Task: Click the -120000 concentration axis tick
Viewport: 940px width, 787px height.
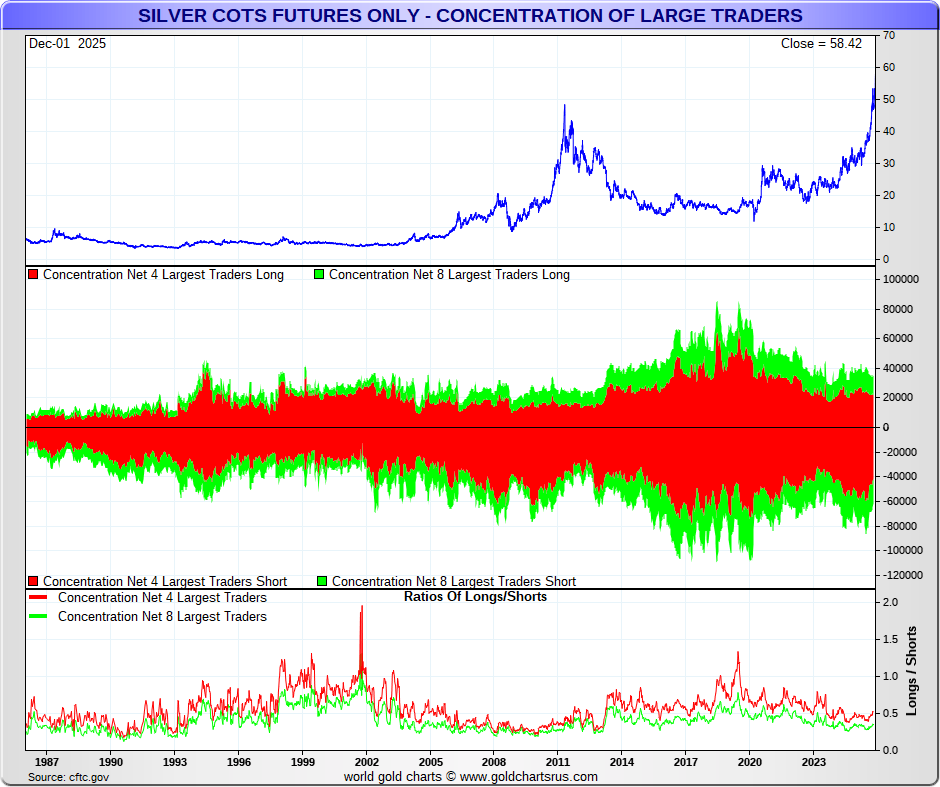Action: pyautogui.click(x=903, y=575)
